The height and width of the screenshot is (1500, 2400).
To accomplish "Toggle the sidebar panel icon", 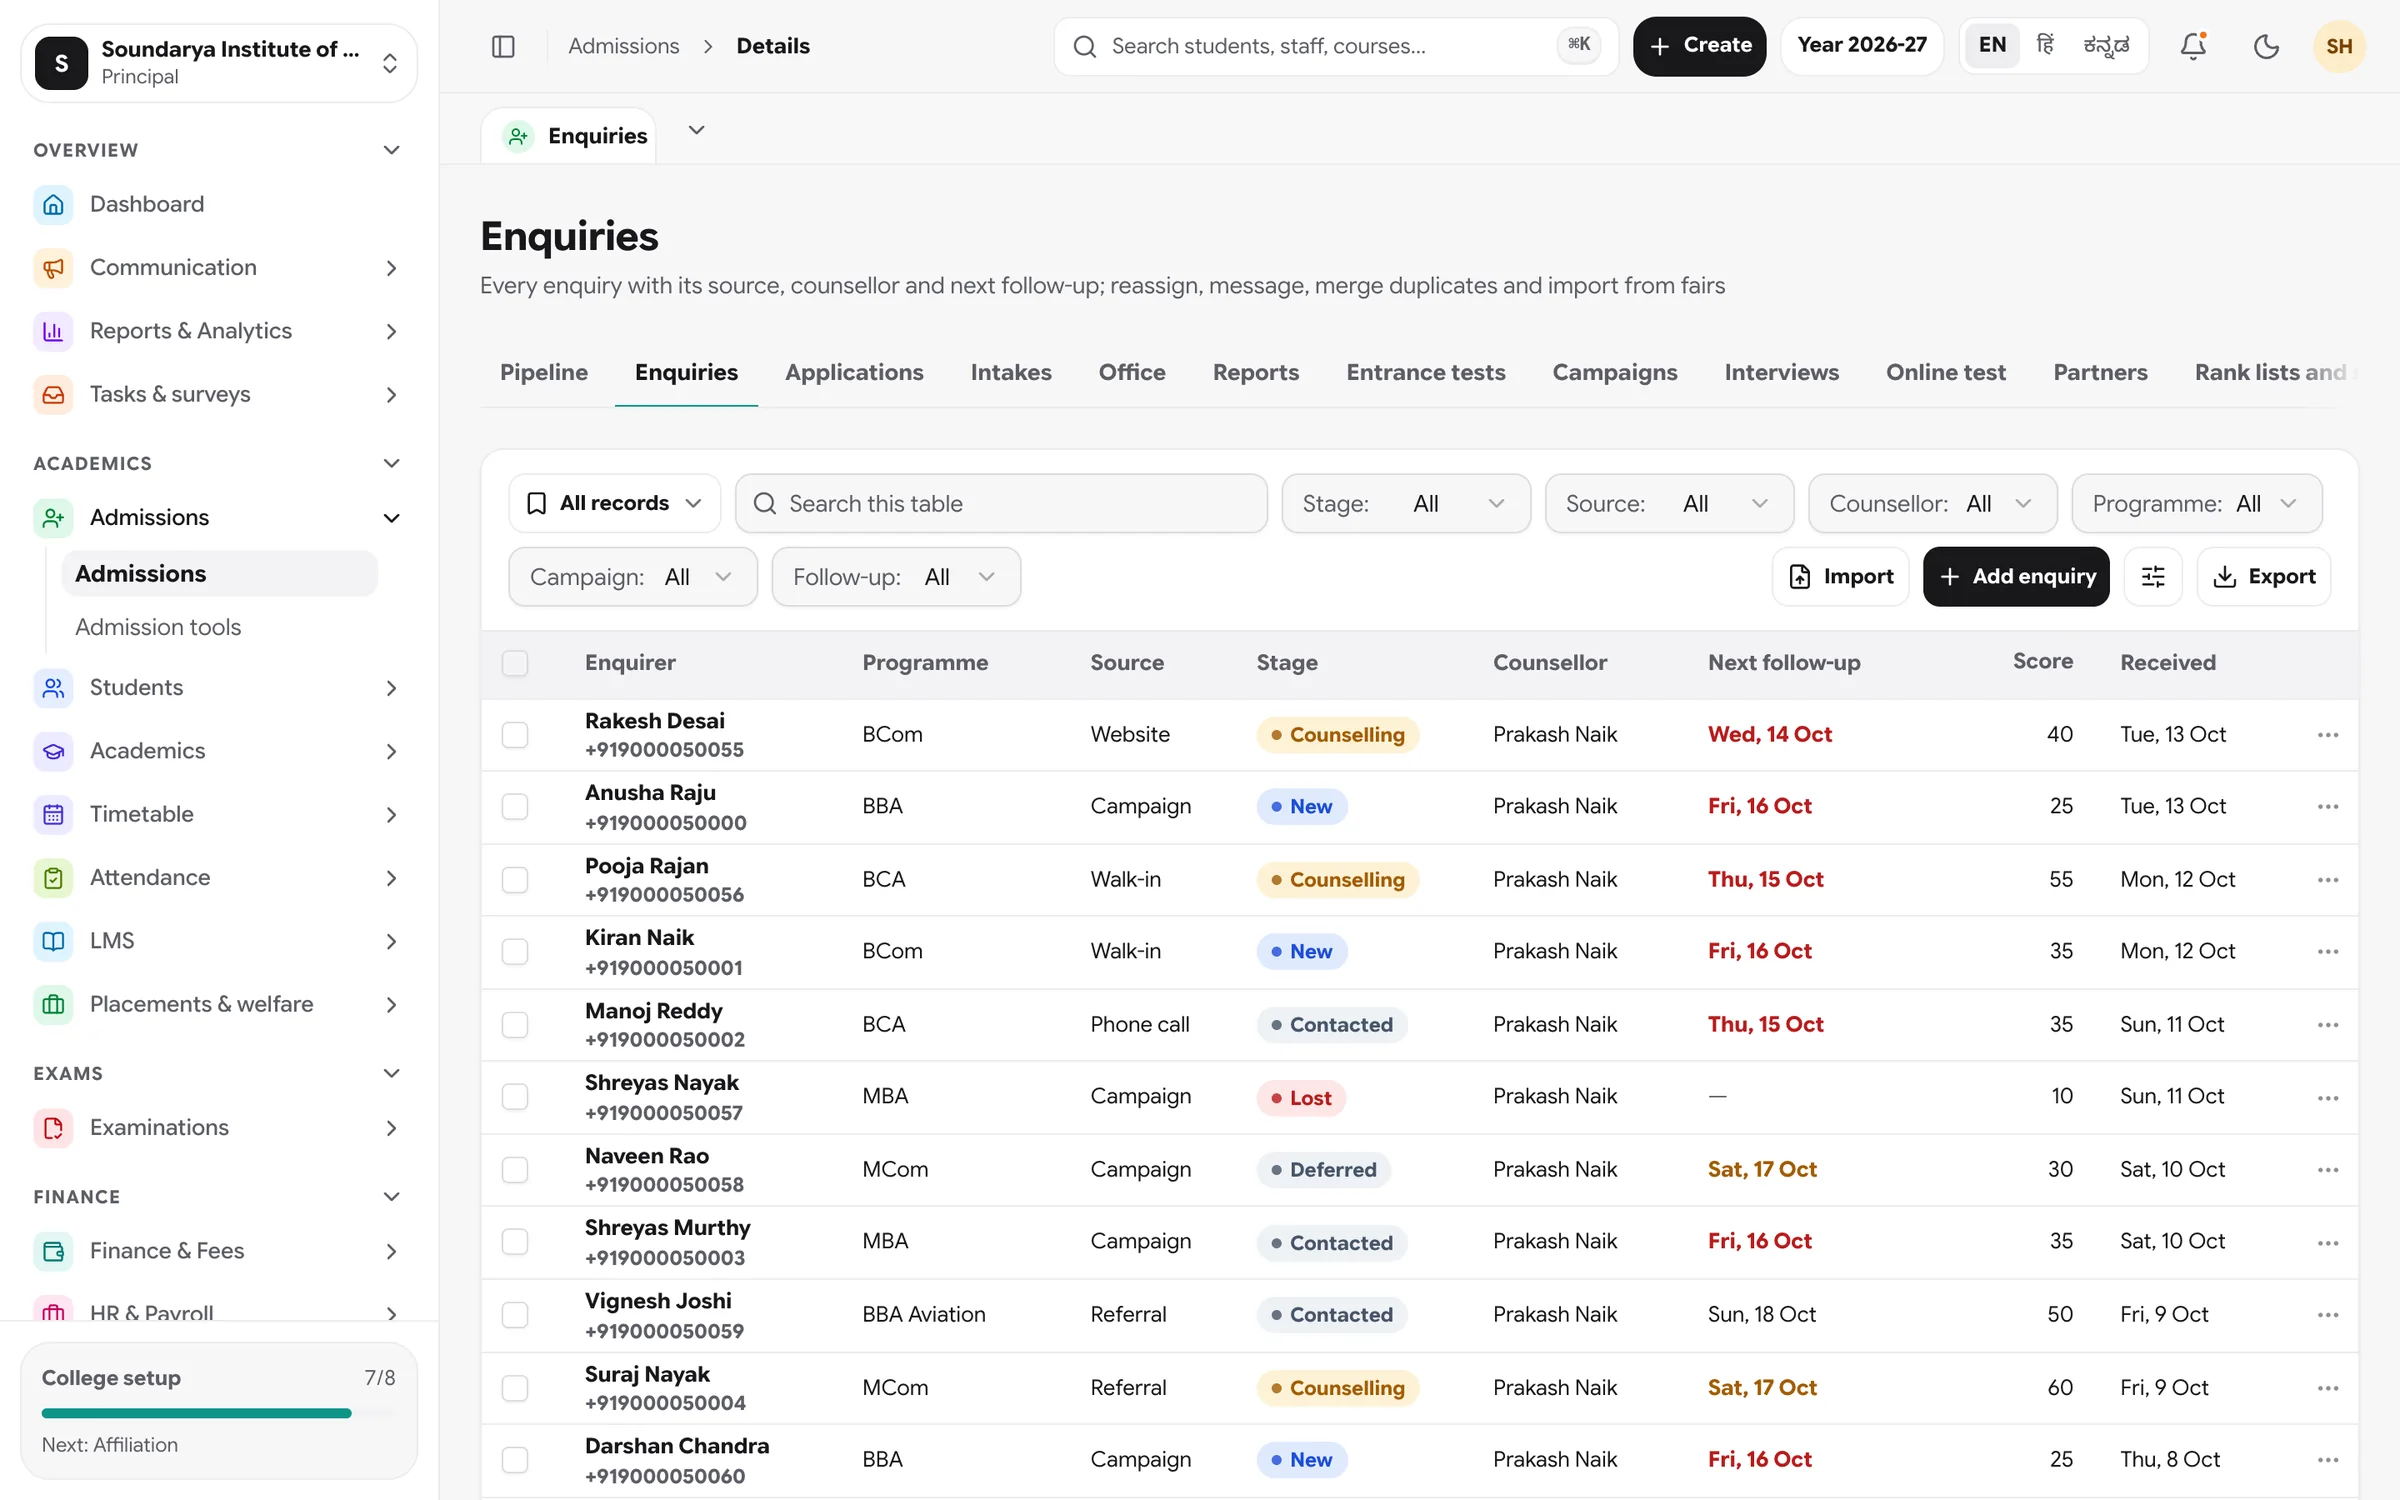I will [x=503, y=46].
